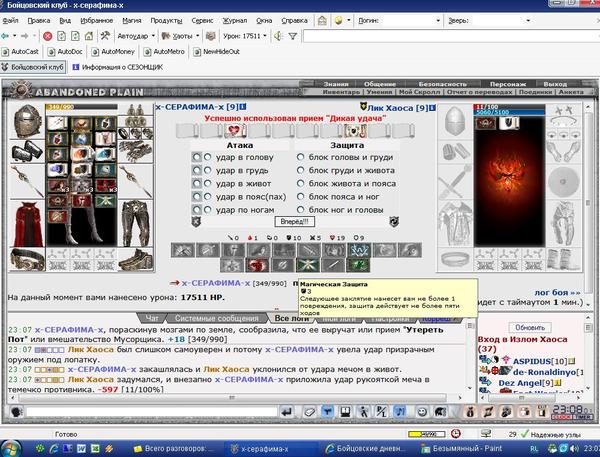Select shaded first radio for удар в голову
Viewport: 600px width, 457px height.
point(196,157)
